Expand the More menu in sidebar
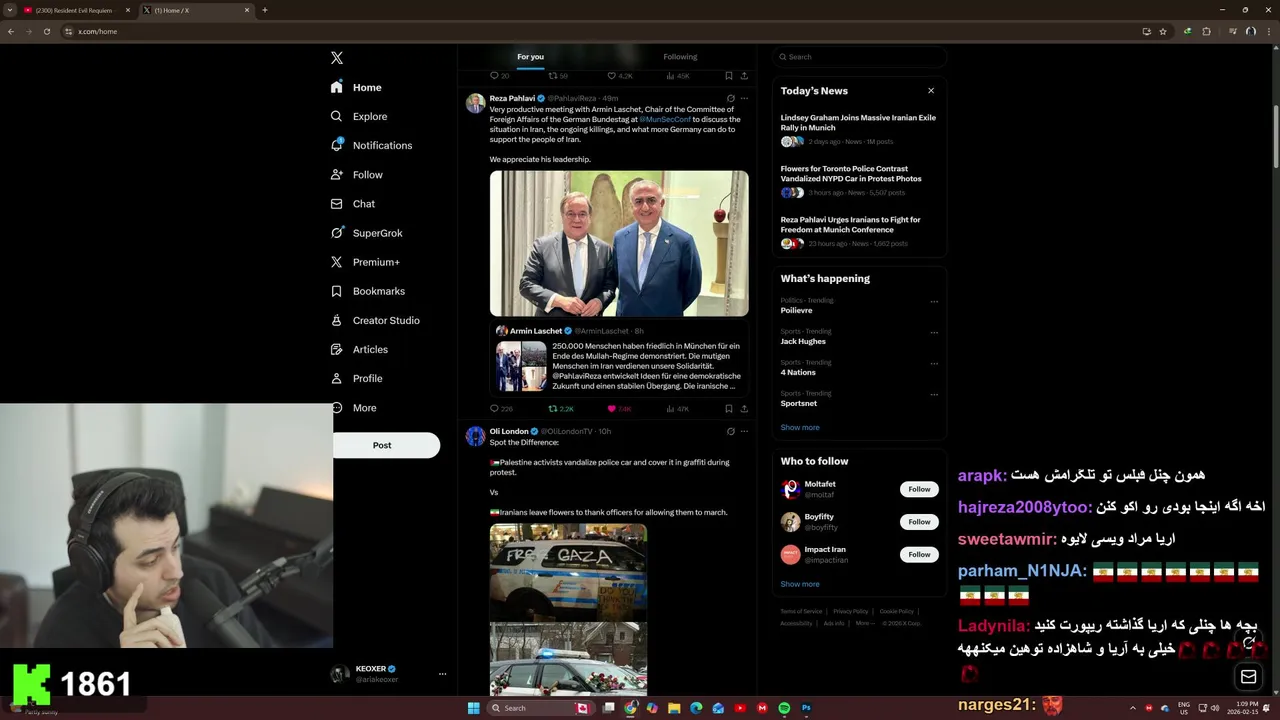 355,408
